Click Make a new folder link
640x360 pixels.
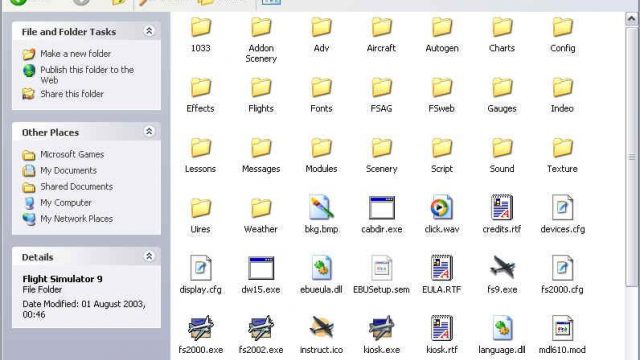pos(75,54)
